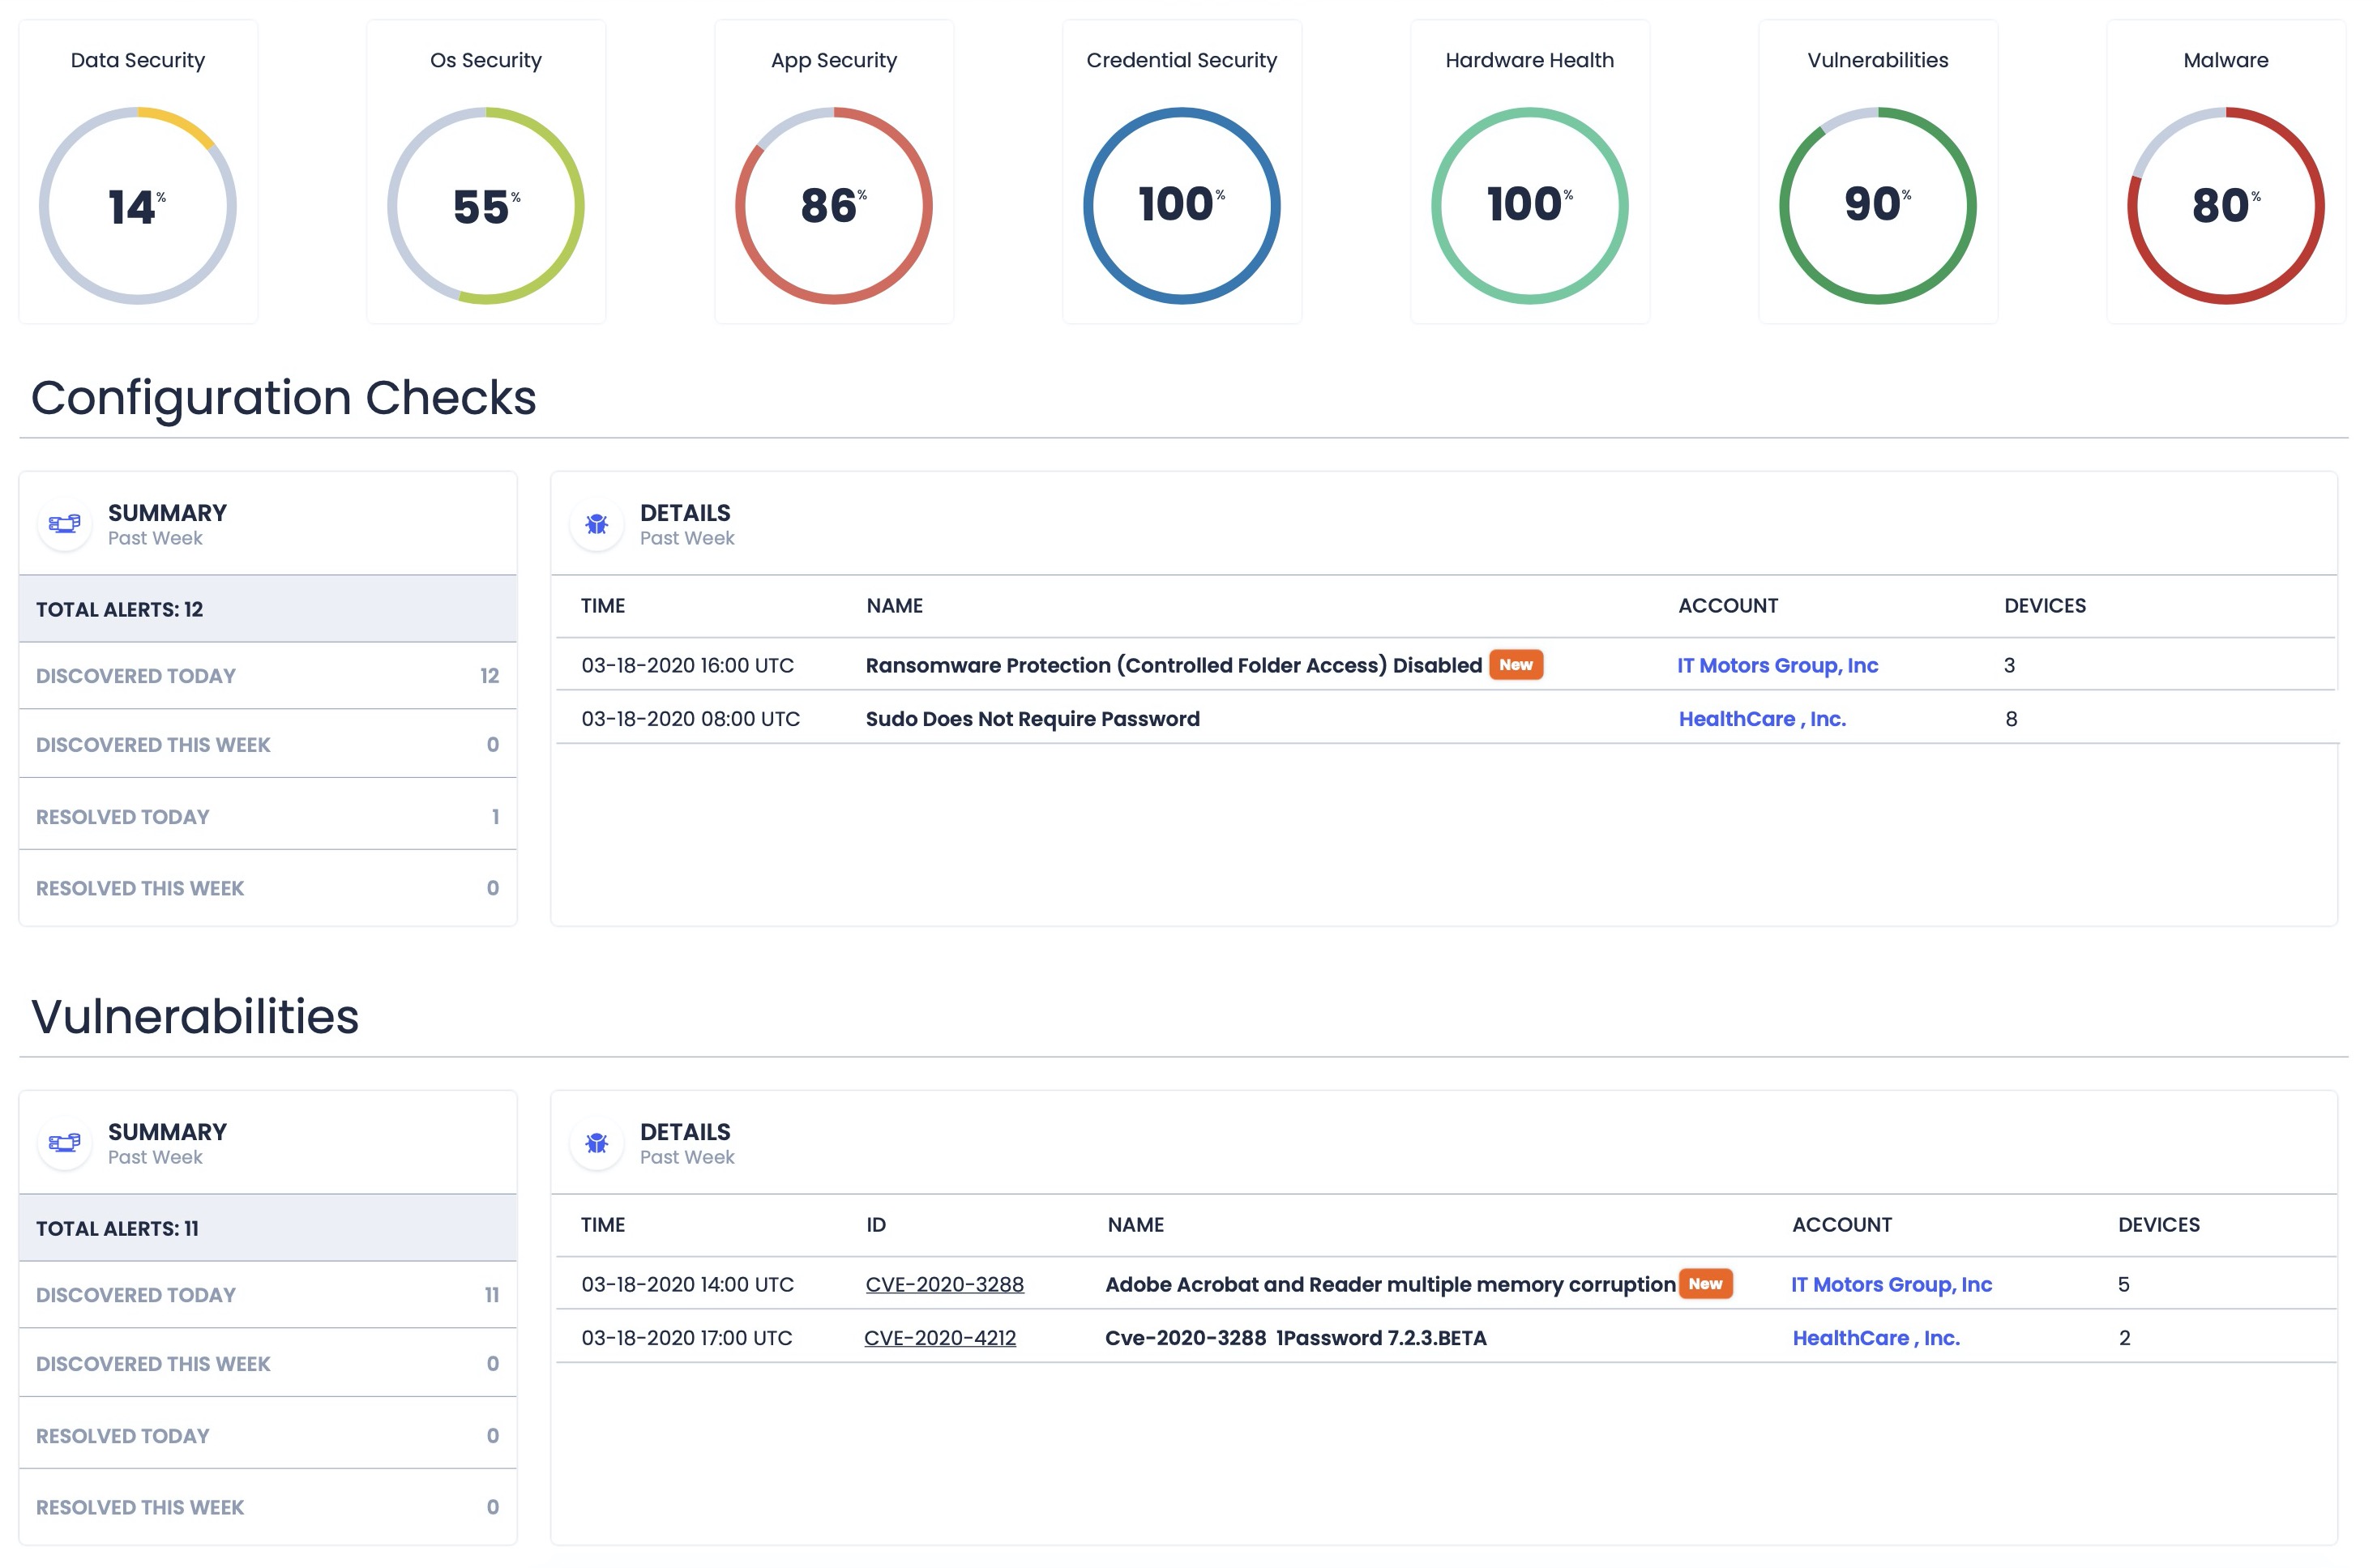Click the Os Security 55% card
The image size is (2373, 1568).
[486, 172]
